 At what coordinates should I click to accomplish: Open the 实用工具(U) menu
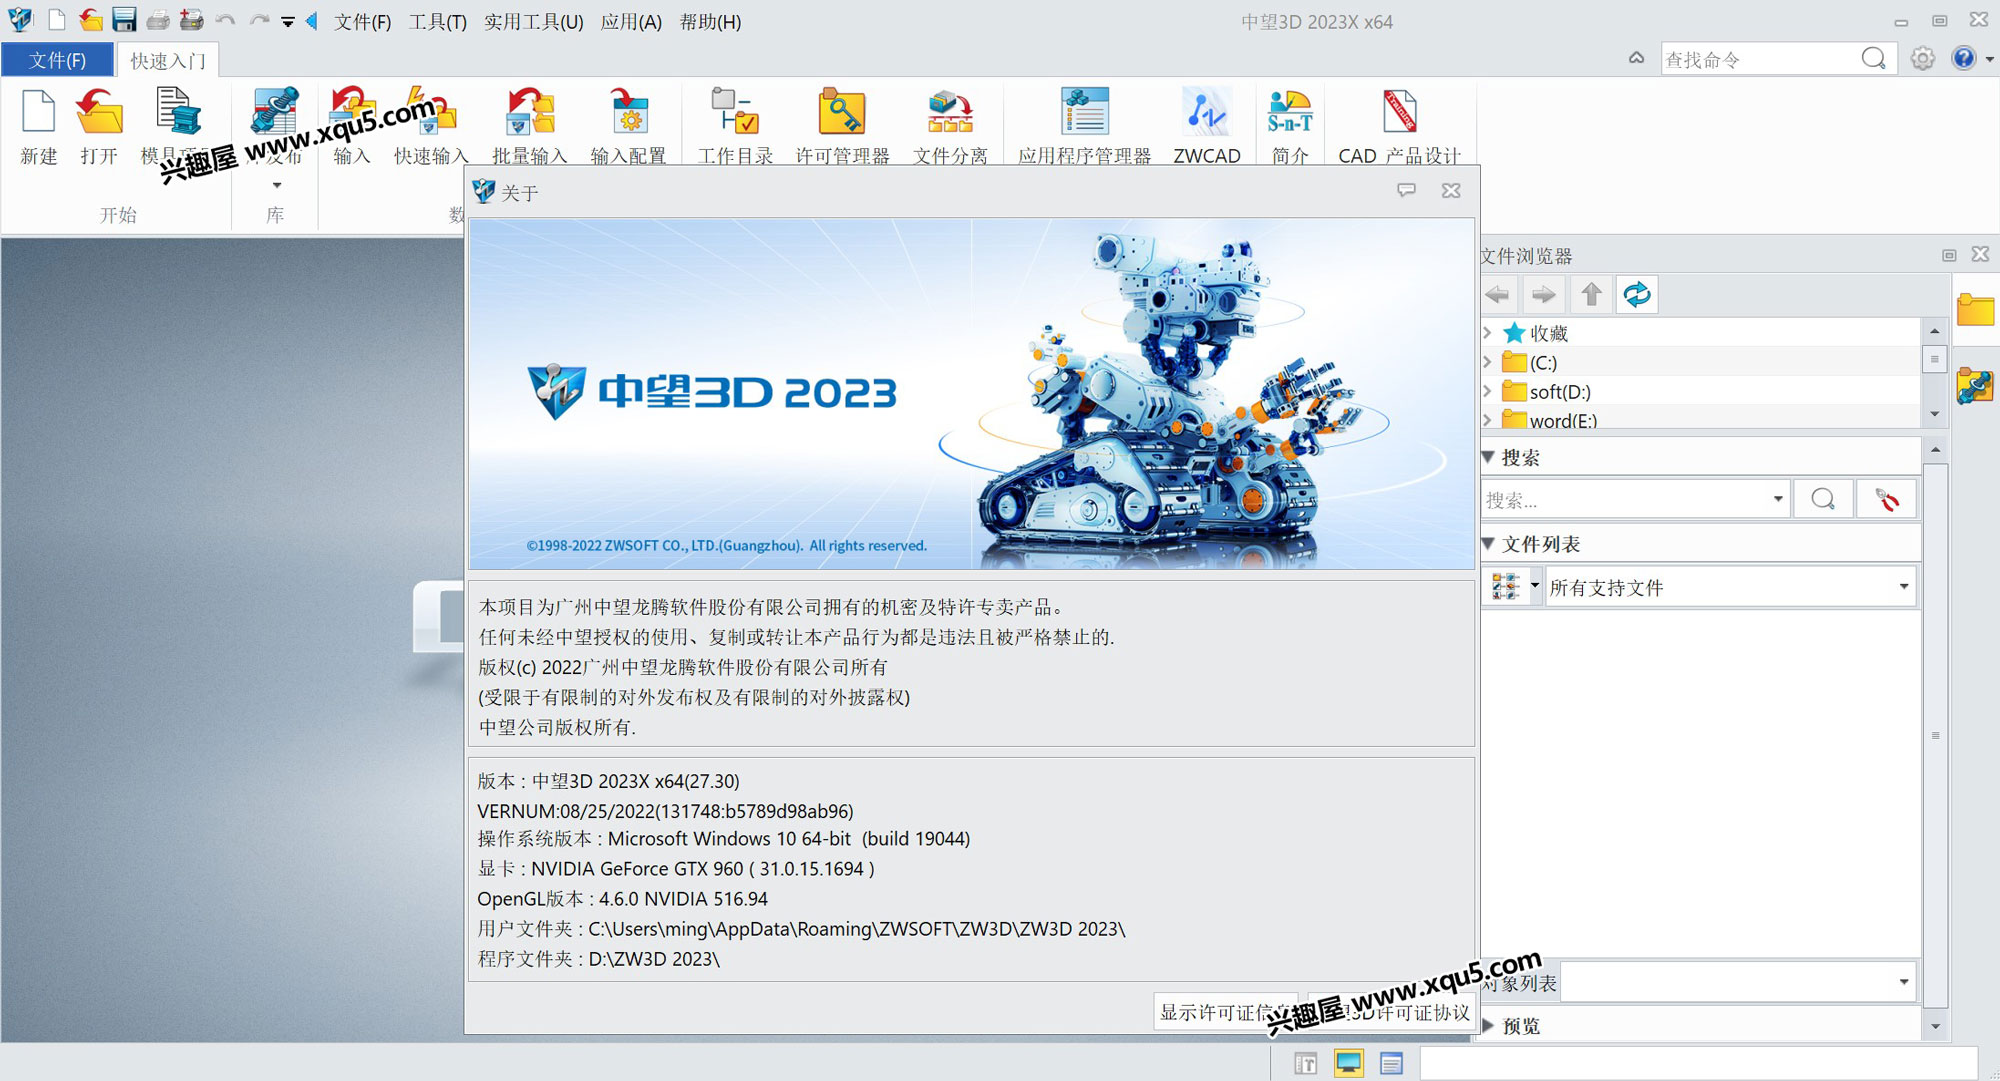[533, 21]
